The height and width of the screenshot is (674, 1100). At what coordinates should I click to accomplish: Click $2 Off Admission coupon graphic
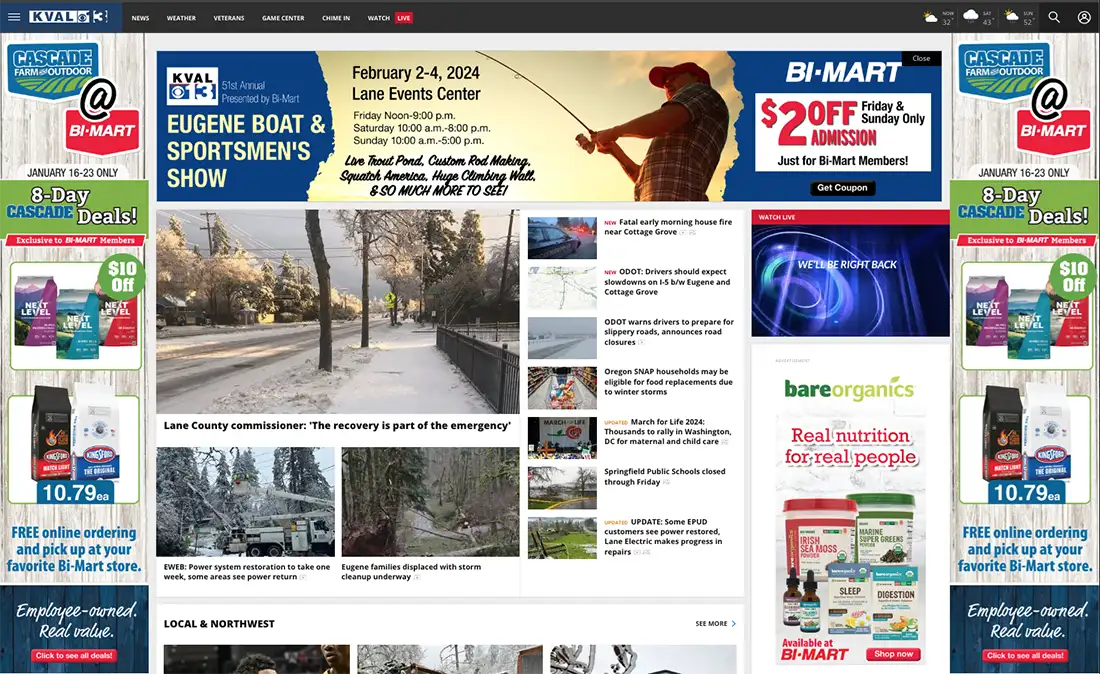(x=843, y=133)
